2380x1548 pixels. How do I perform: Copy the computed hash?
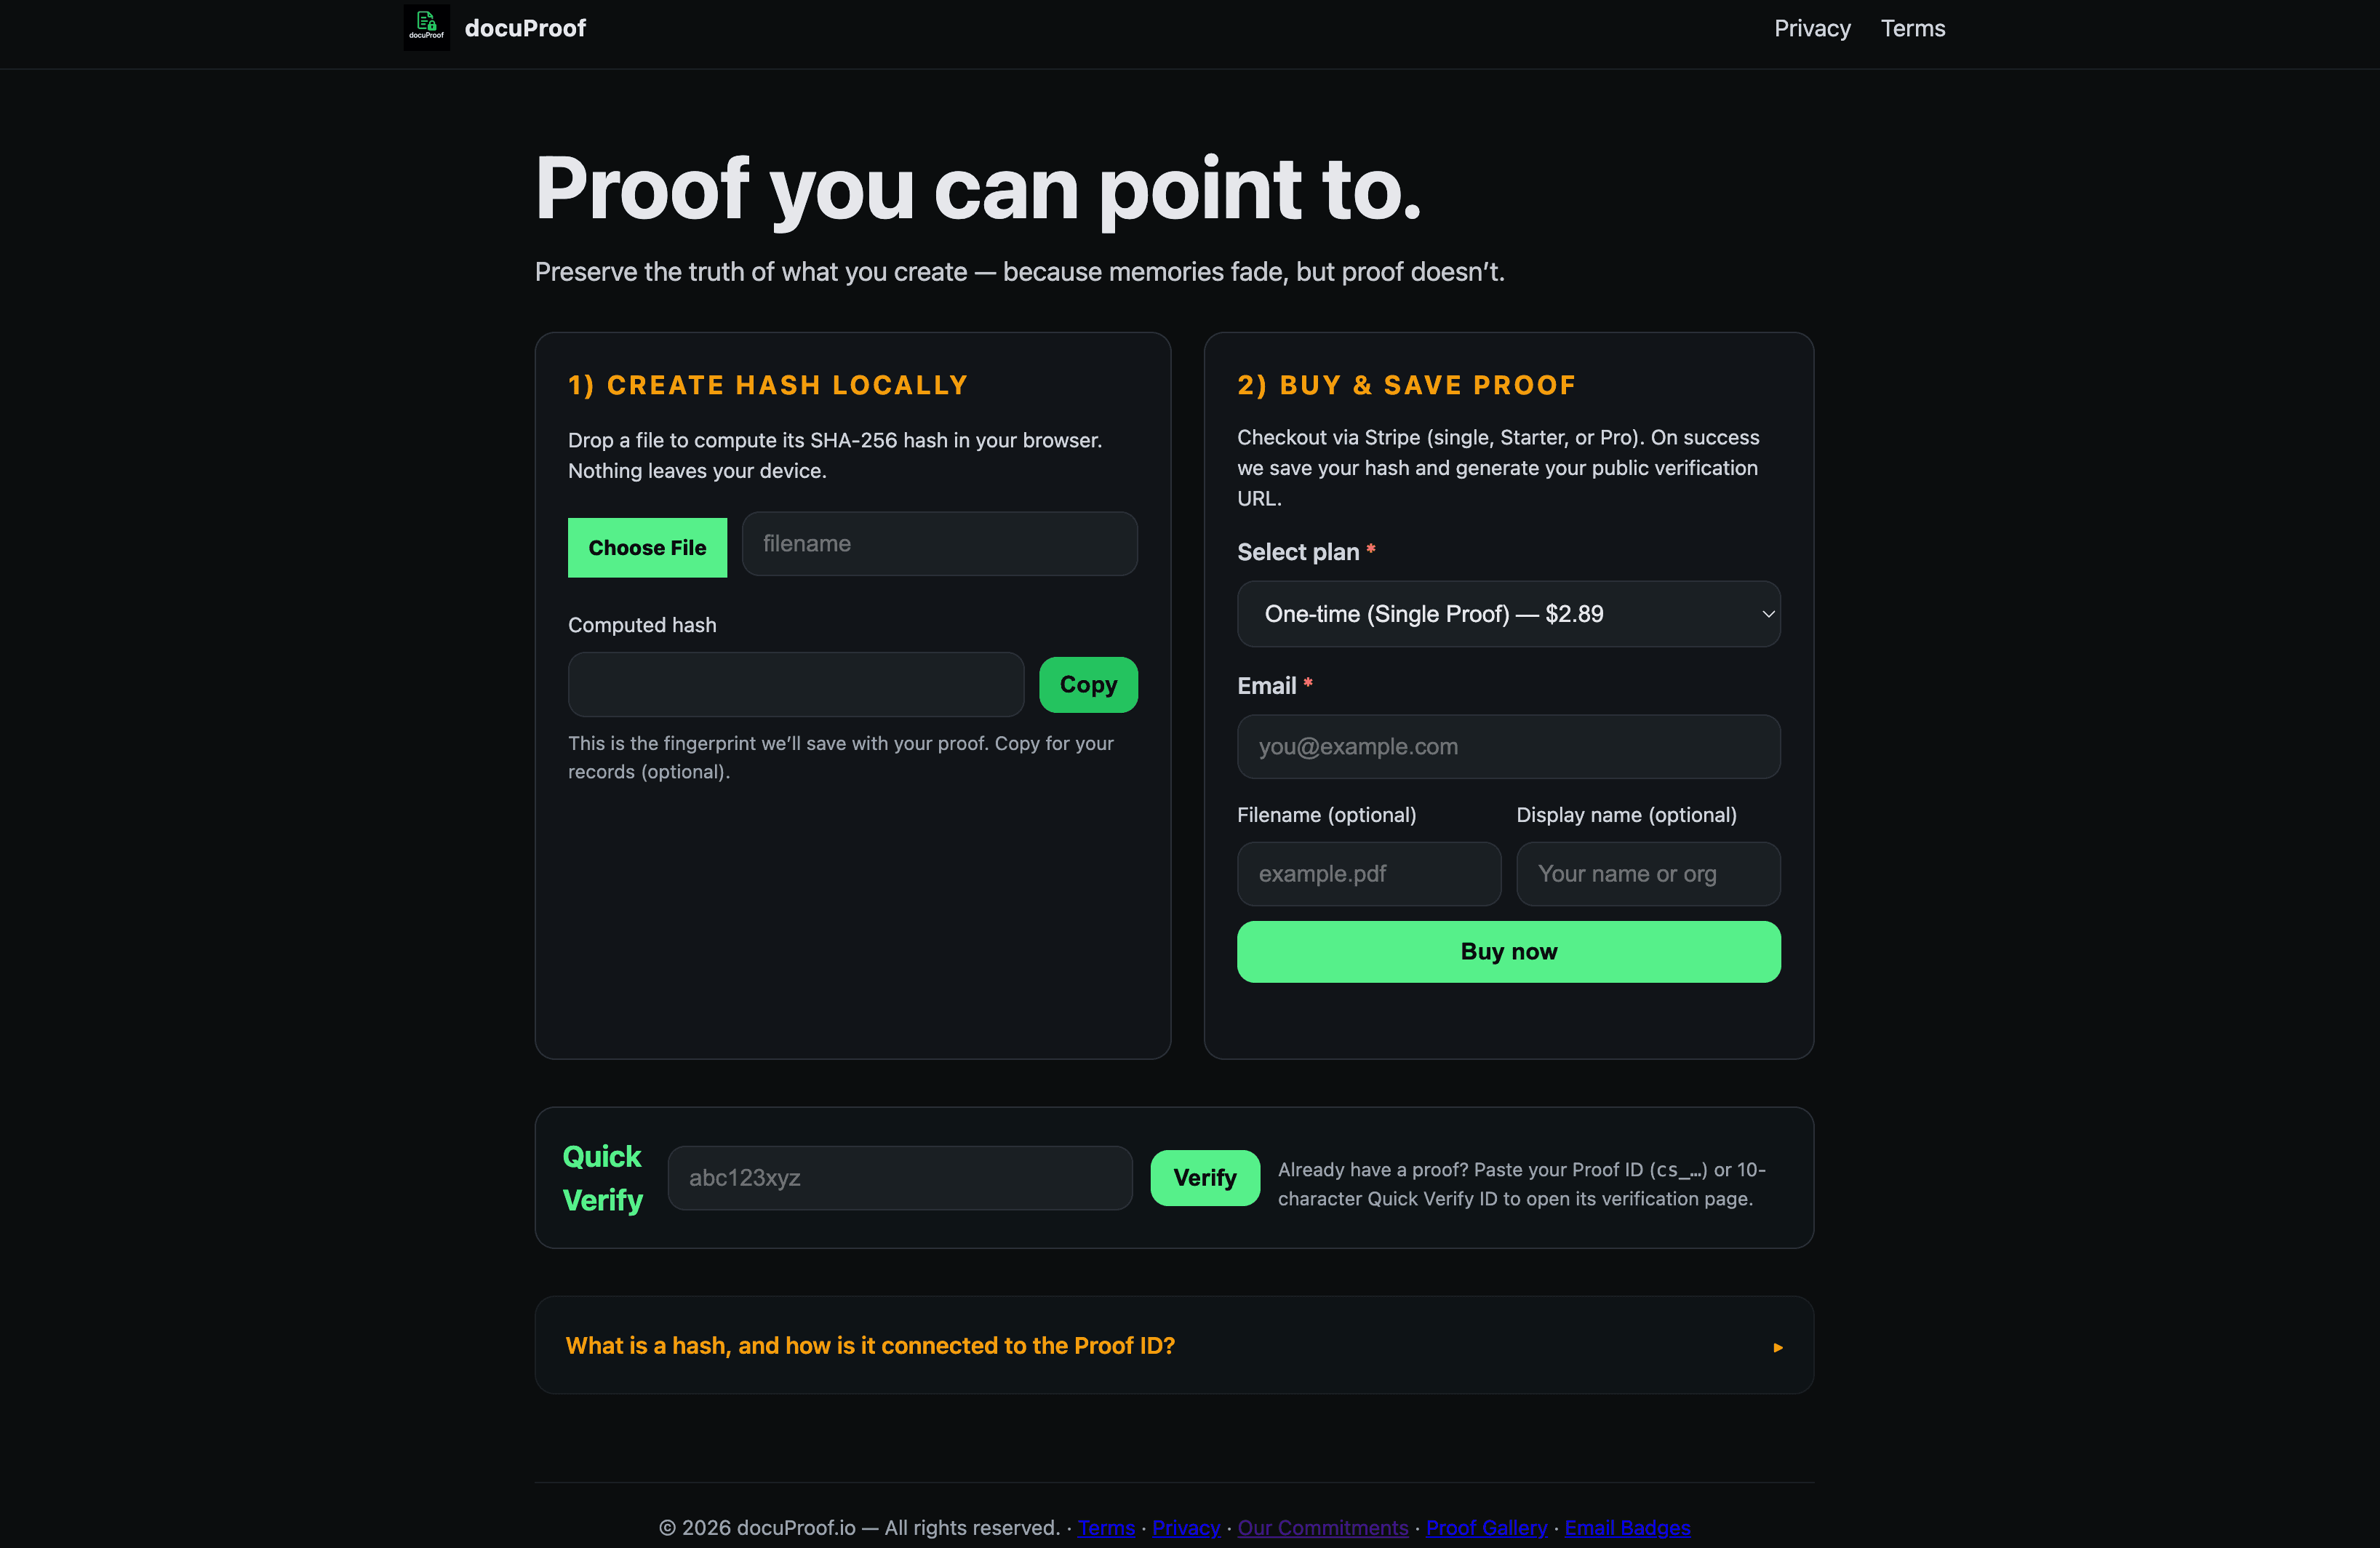click(x=1087, y=684)
